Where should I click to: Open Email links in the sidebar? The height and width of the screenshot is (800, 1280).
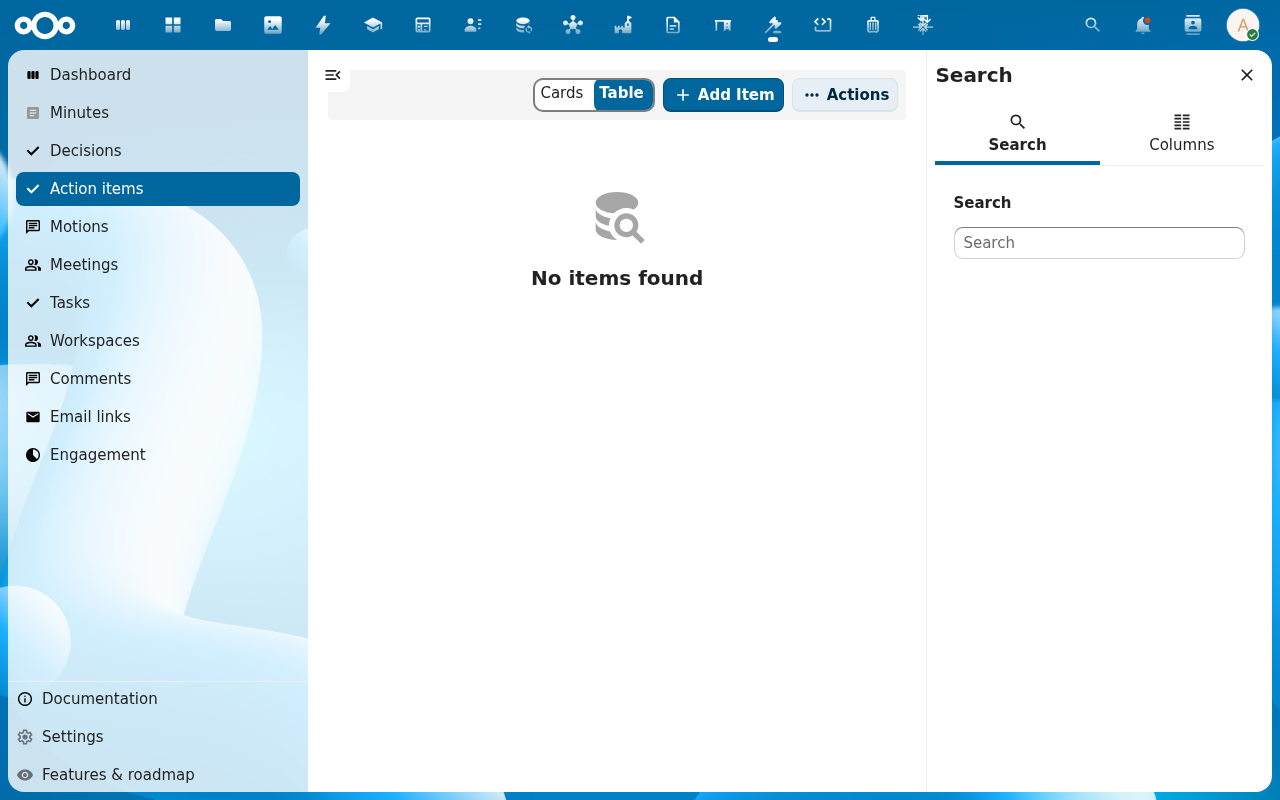[x=158, y=417]
